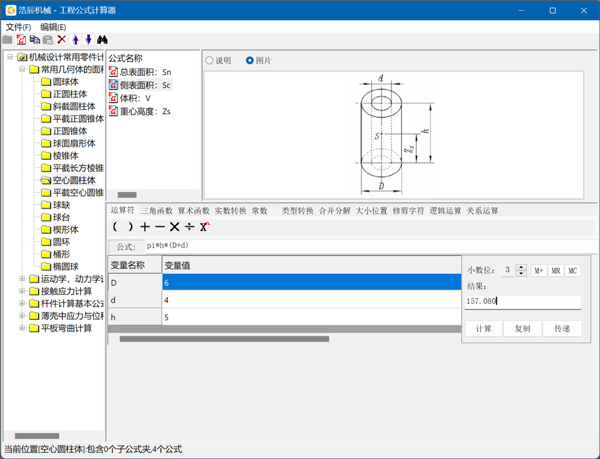Click the grayed paste toolbar icon

pos(48,39)
